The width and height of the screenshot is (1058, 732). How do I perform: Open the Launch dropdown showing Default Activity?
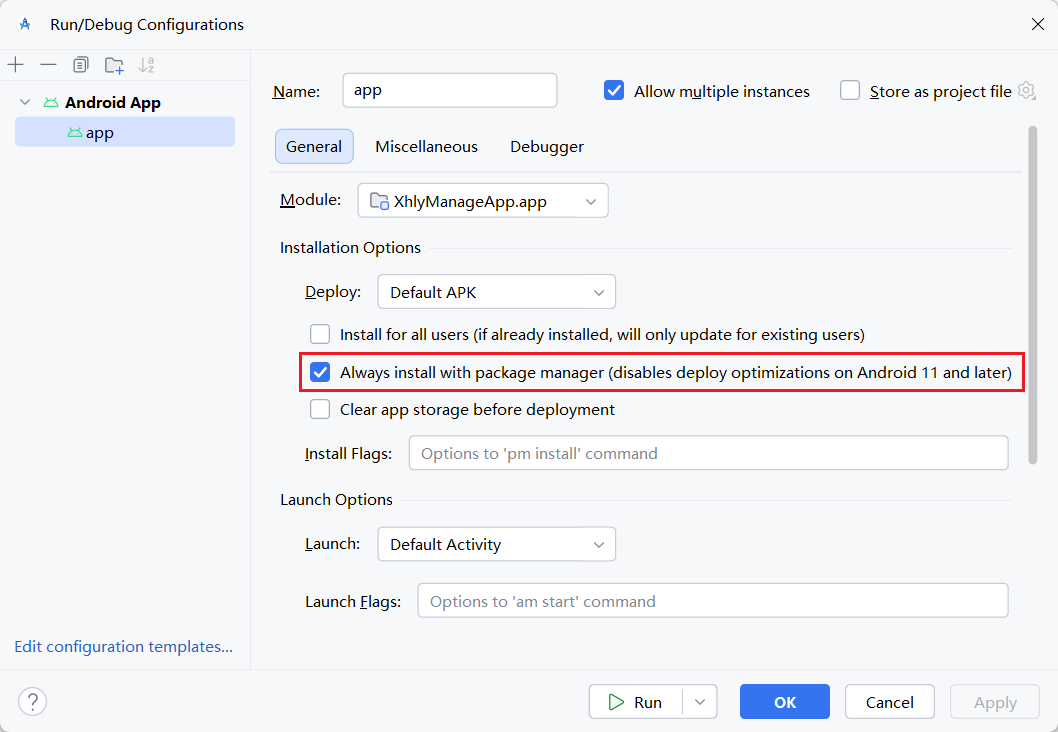click(x=496, y=544)
